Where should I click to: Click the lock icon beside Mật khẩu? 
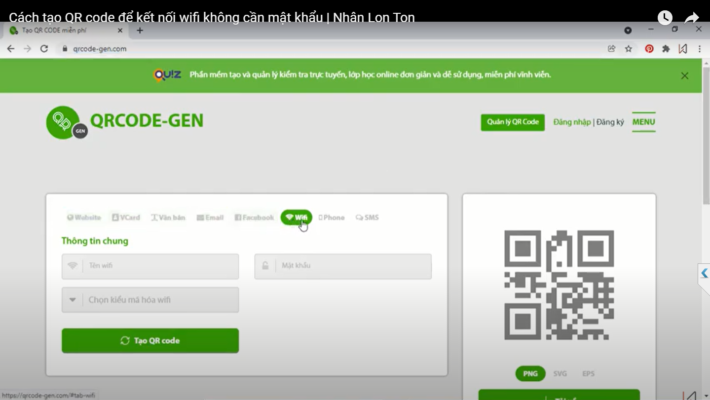(x=265, y=266)
